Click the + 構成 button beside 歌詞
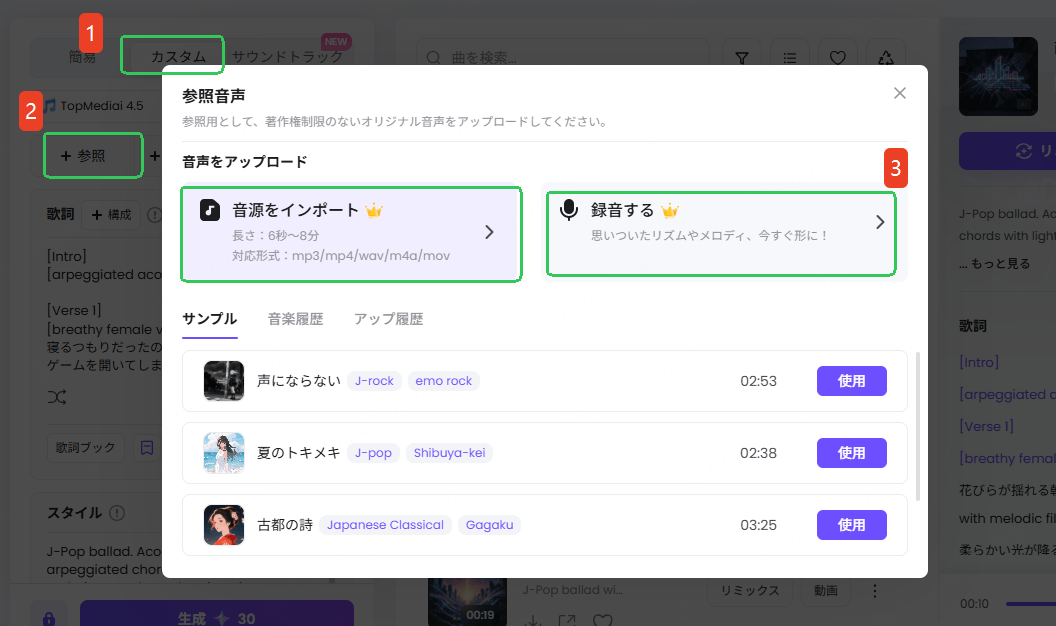The height and width of the screenshot is (626, 1056). pos(112,215)
